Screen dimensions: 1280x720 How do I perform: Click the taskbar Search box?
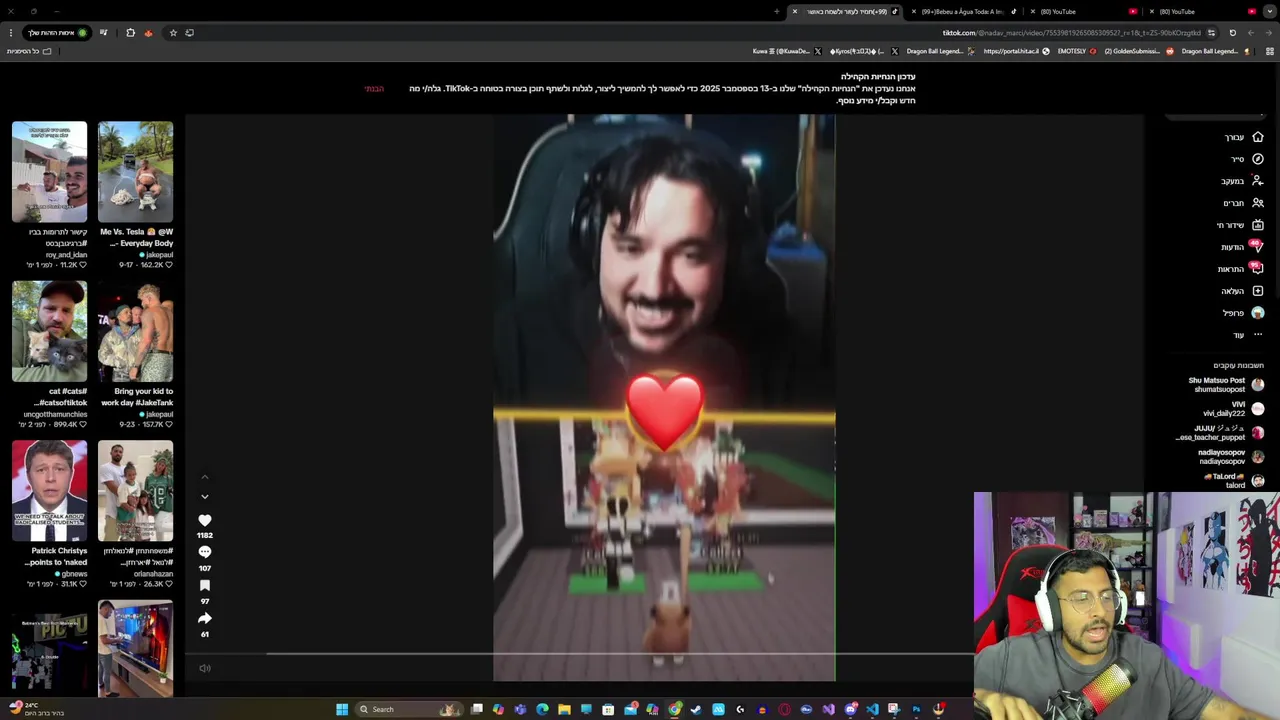click(x=408, y=709)
